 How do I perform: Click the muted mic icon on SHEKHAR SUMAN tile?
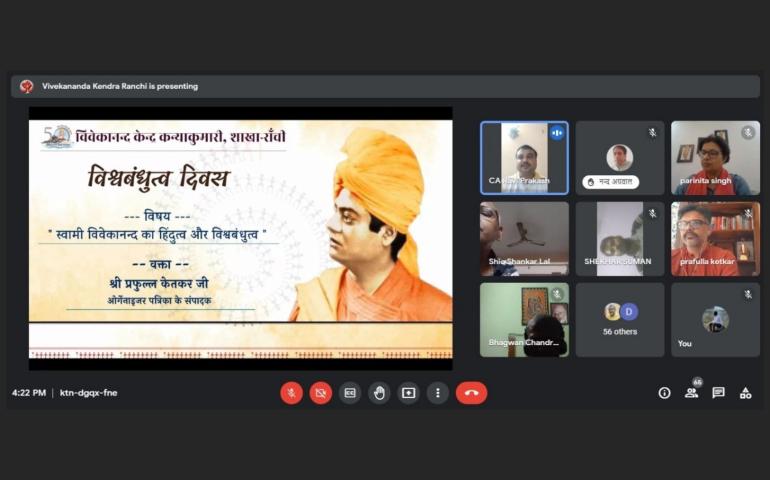(x=652, y=214)
